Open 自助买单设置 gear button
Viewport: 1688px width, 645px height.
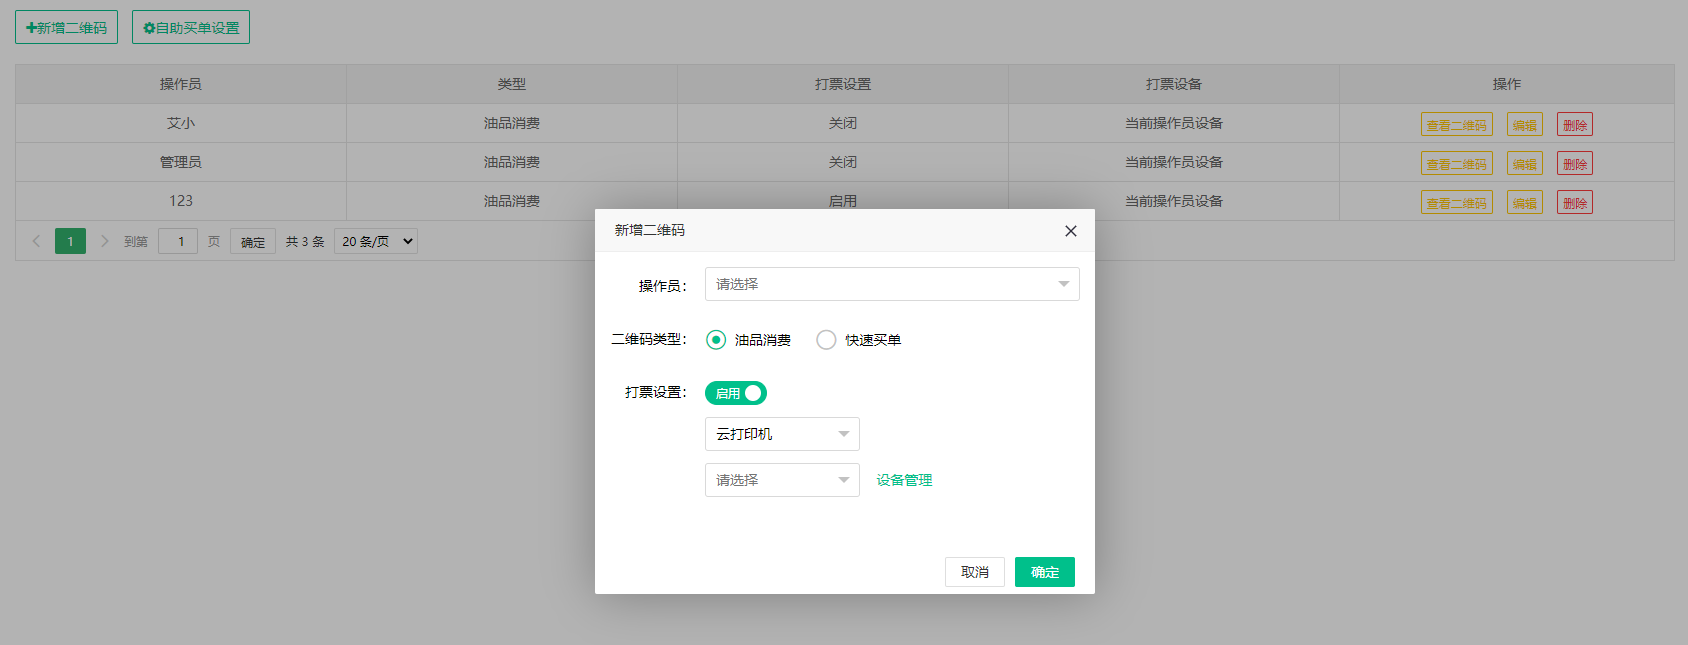pyautogui.click(x=191, y=28)
